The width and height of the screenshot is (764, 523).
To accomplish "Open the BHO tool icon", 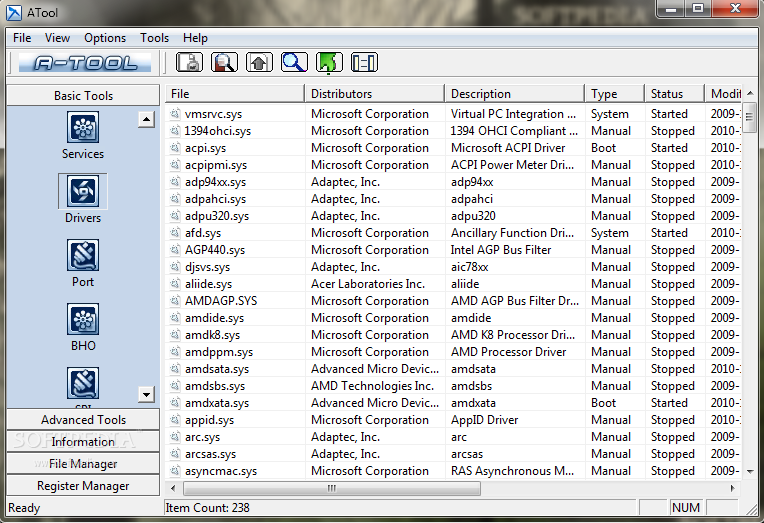I will 83,319.
